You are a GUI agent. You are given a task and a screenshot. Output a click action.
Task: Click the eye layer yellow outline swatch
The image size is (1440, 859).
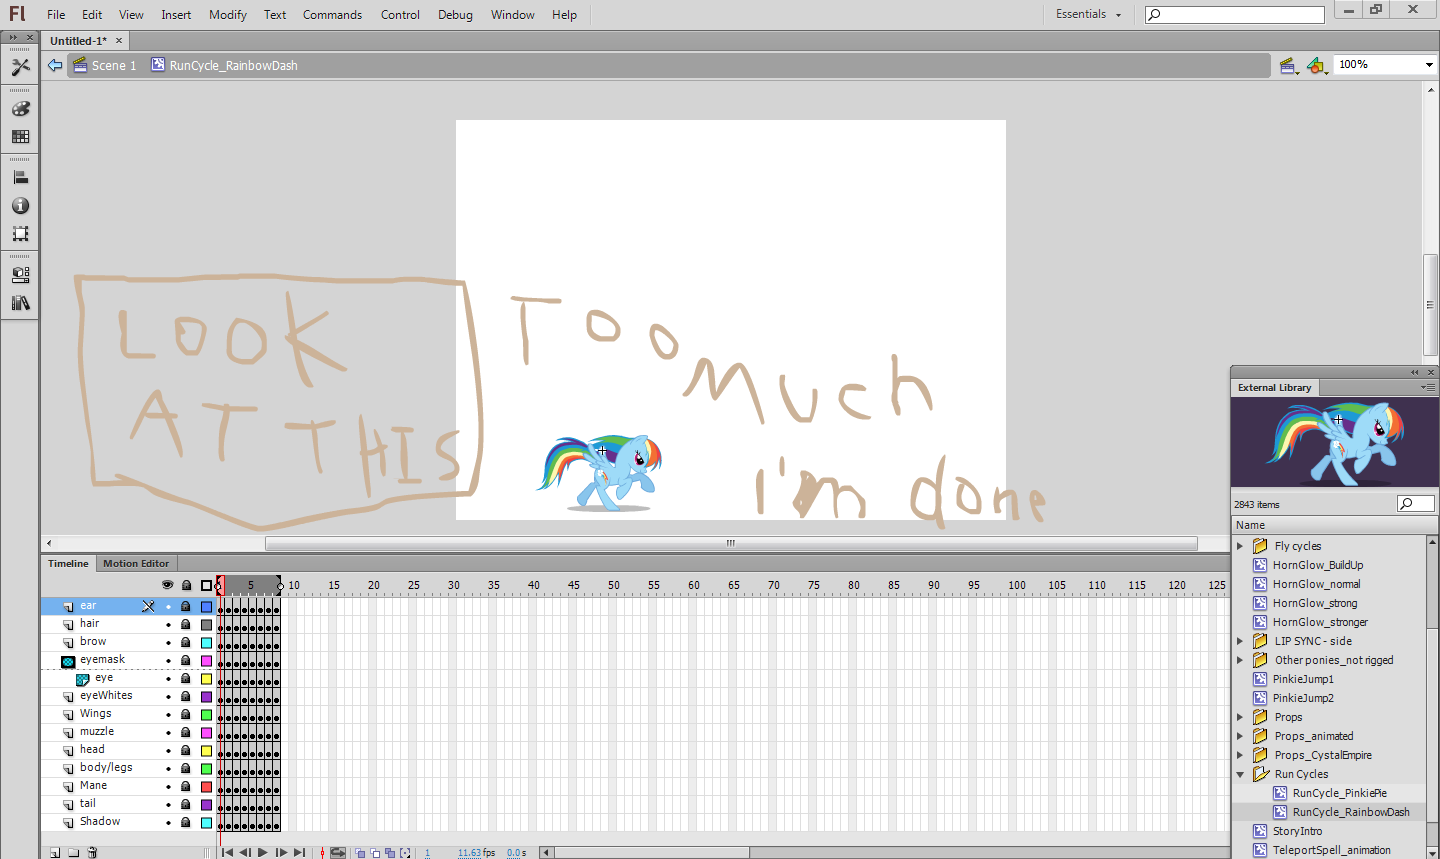tap(207, 679)
